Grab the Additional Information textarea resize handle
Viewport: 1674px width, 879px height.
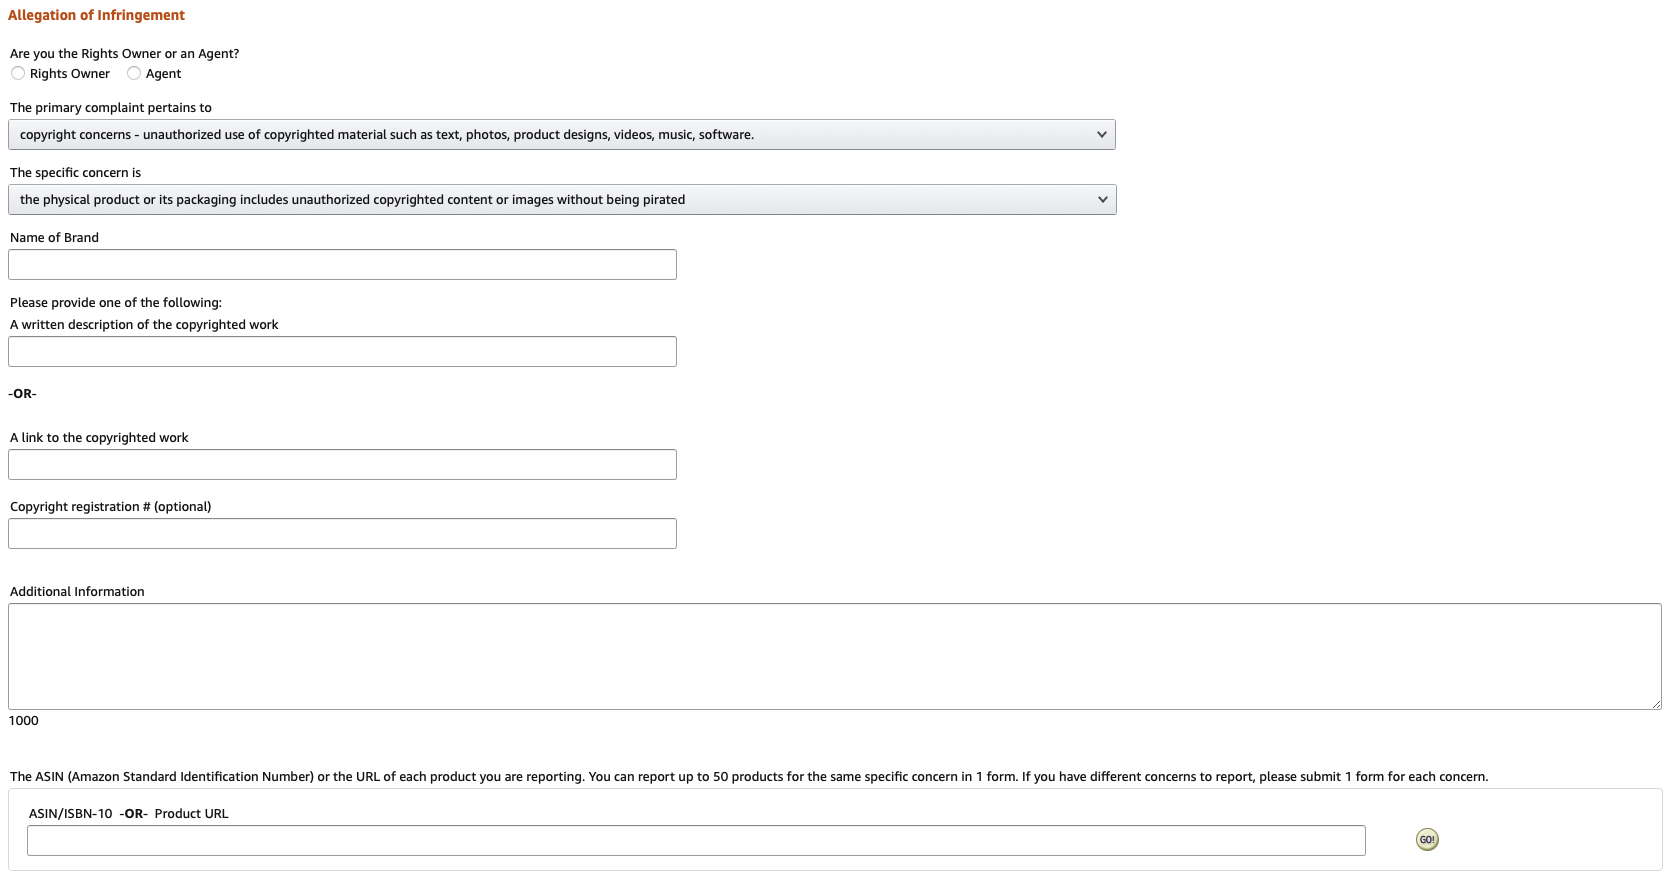[1656, 704]
